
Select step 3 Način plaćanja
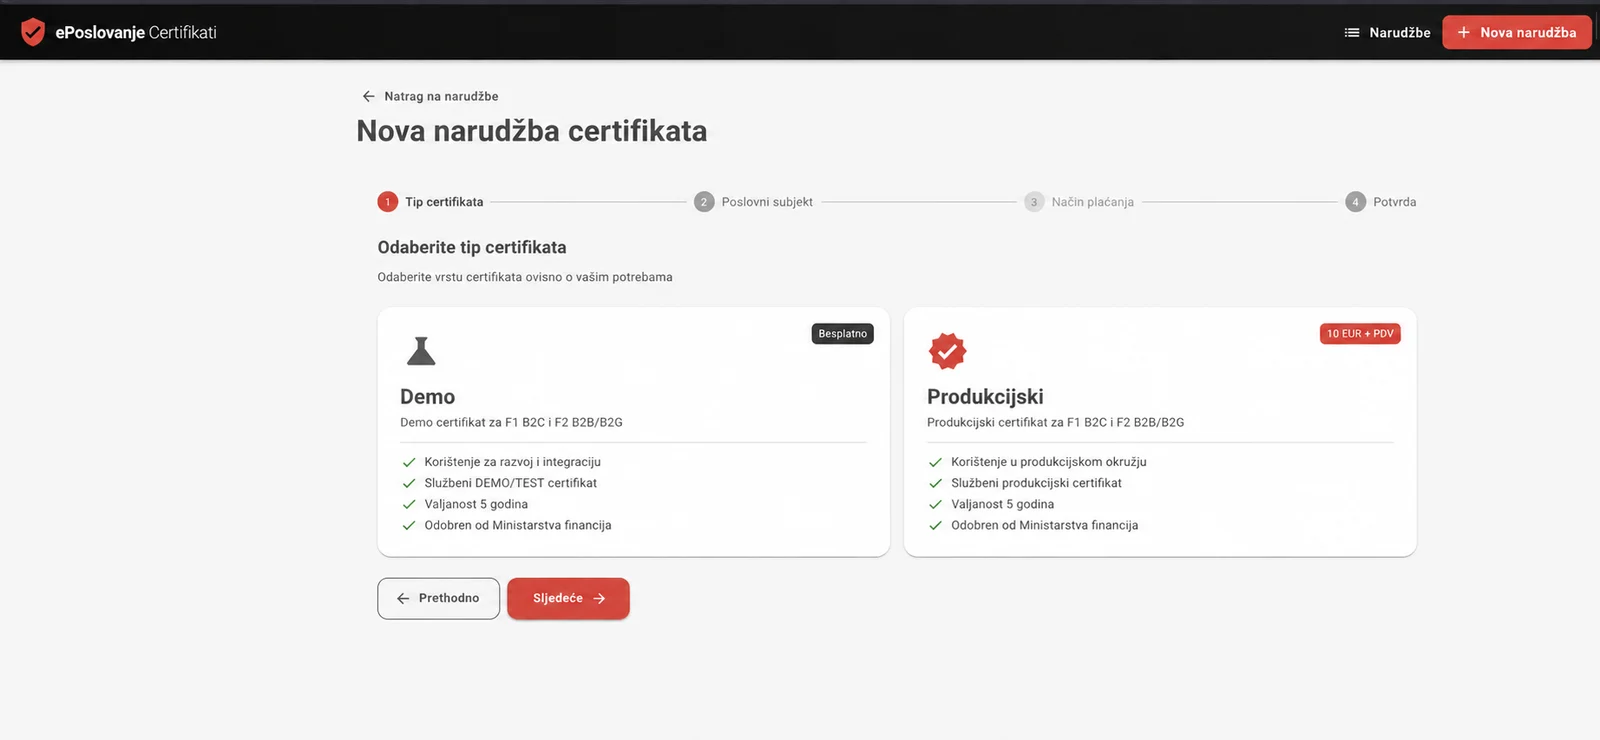tap(1079, 202)
